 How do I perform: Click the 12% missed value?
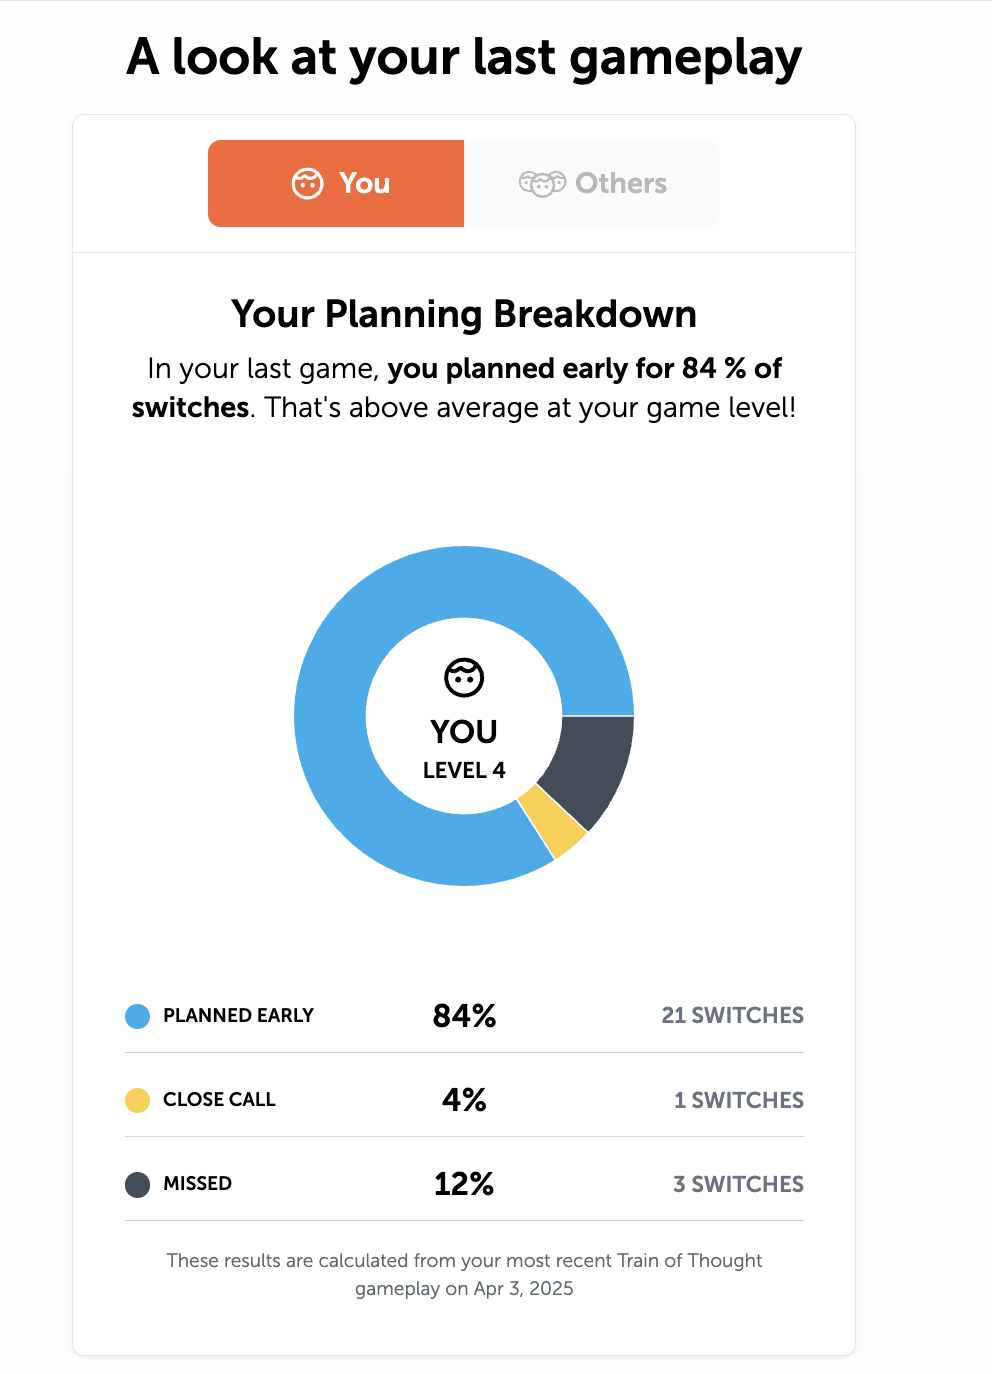(464, 1184)
